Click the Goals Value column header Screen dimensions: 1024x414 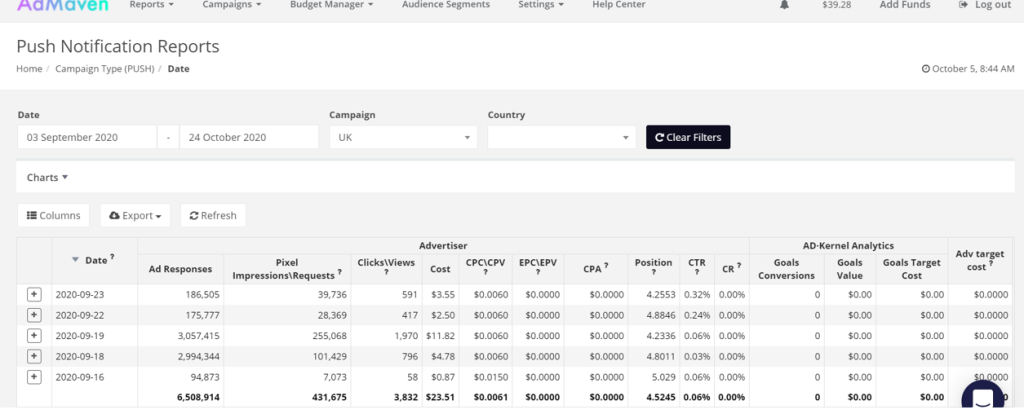(x=850, y=269)
